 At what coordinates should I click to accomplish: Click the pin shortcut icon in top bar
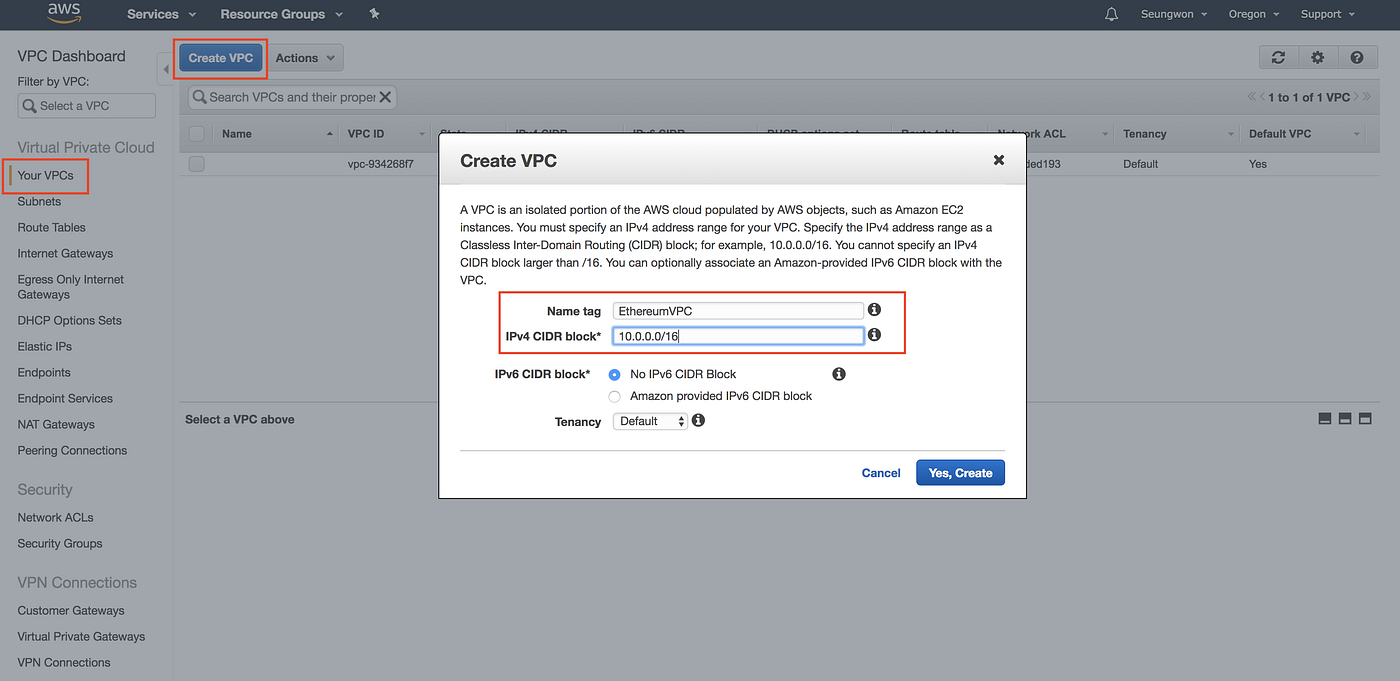coord(374,14)
